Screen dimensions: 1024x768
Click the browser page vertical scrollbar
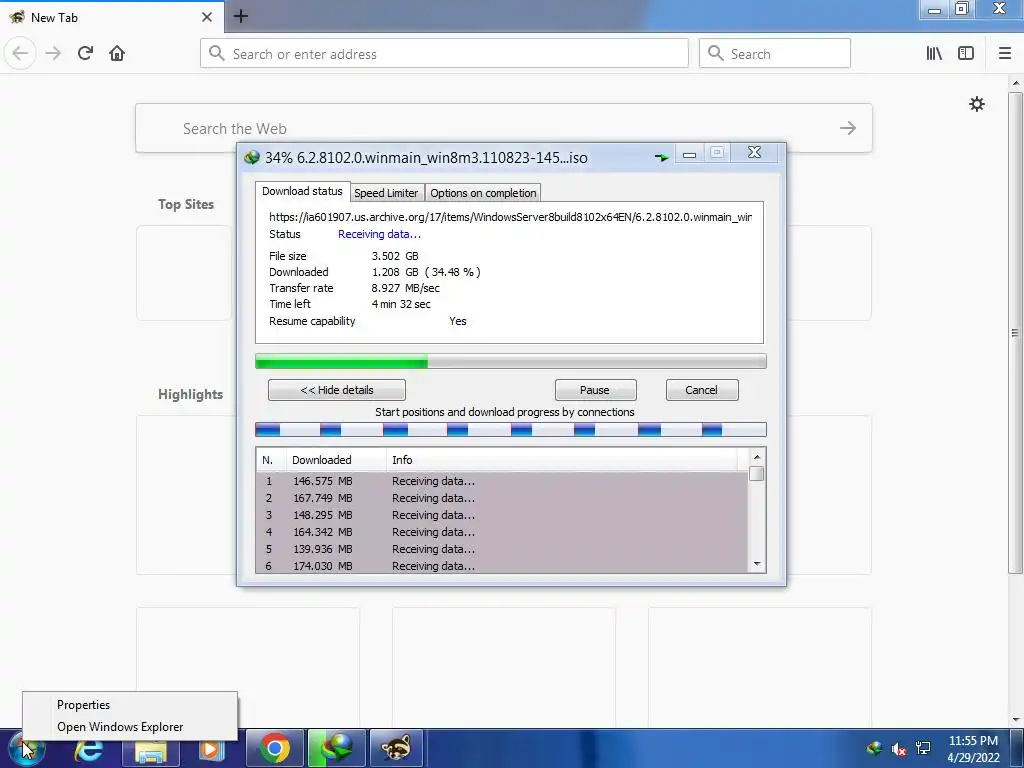point(1015,333)
